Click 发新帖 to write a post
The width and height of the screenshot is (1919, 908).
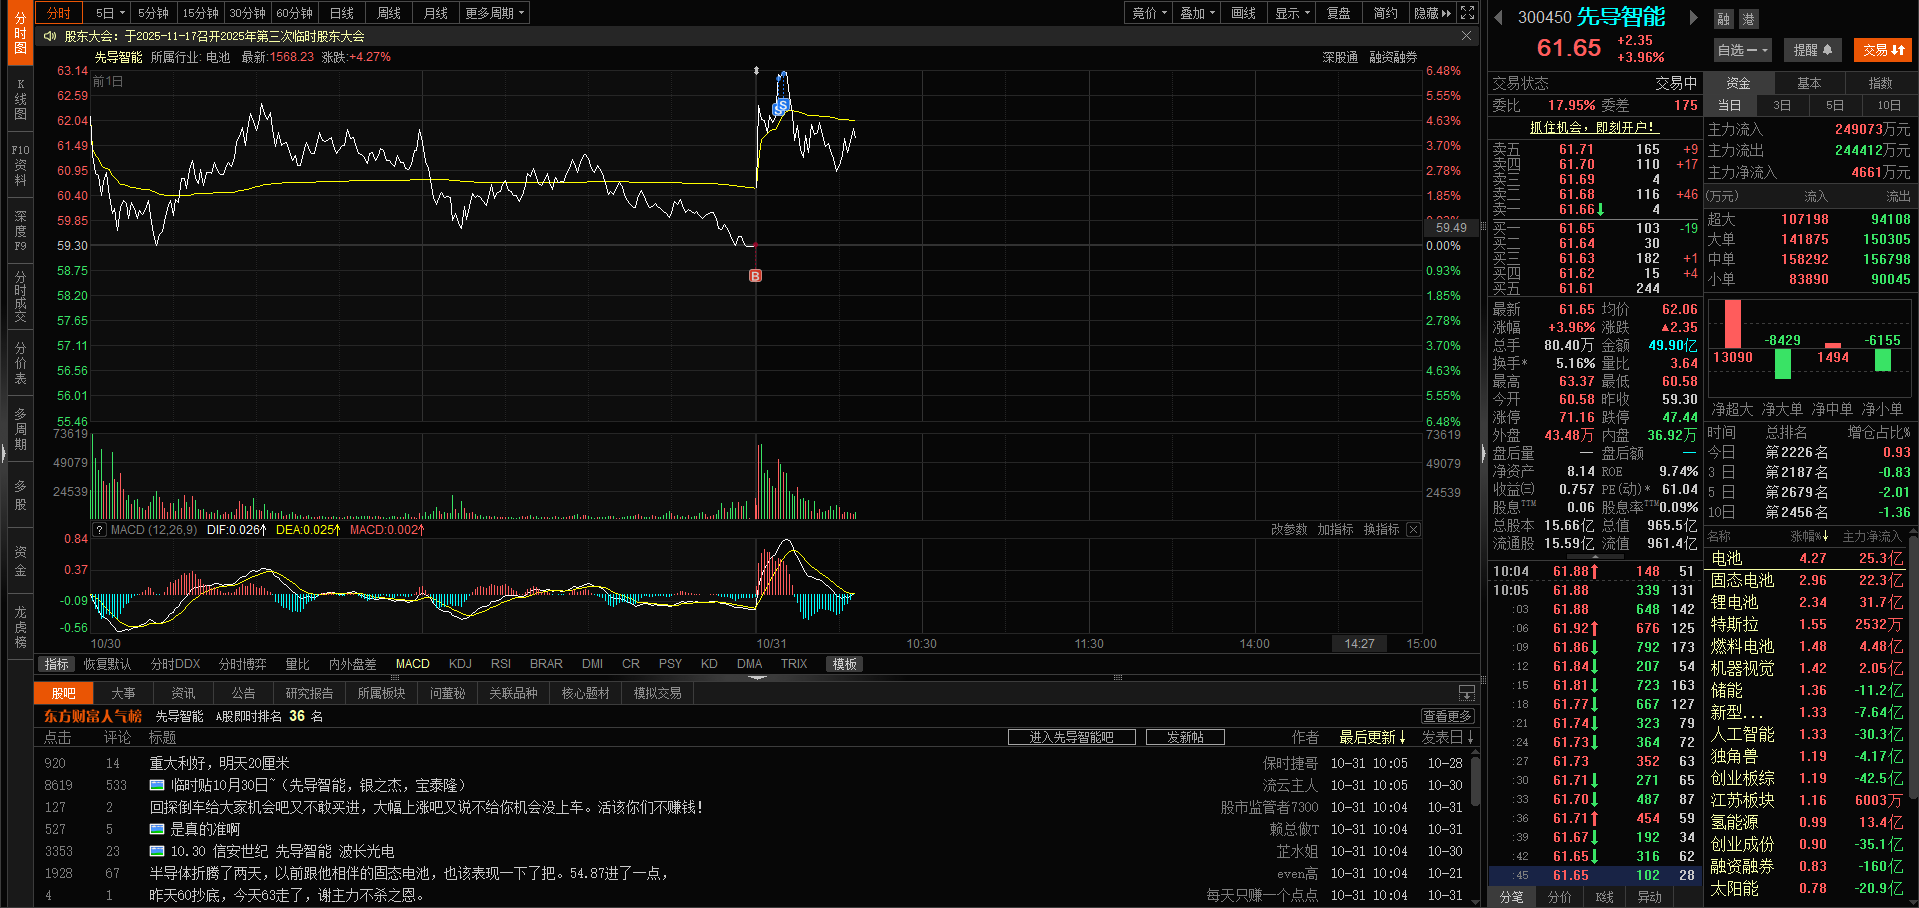click(x=1185, y=737)
